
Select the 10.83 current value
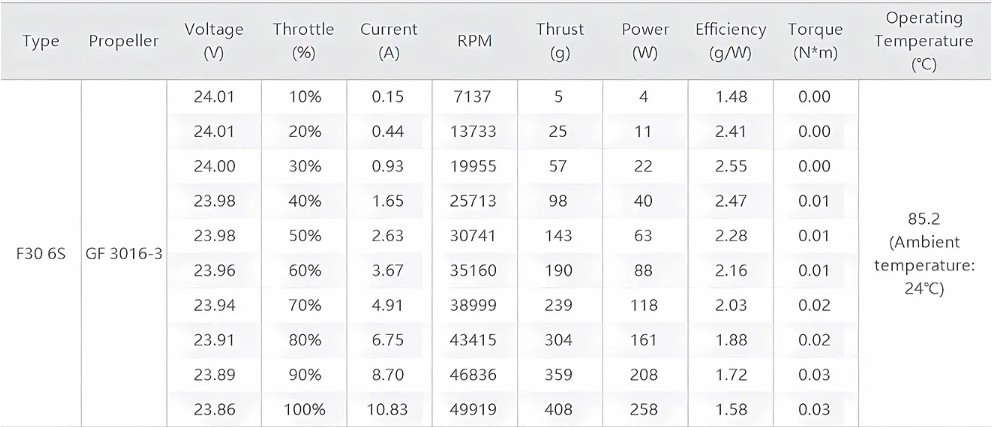pos(389,409)
